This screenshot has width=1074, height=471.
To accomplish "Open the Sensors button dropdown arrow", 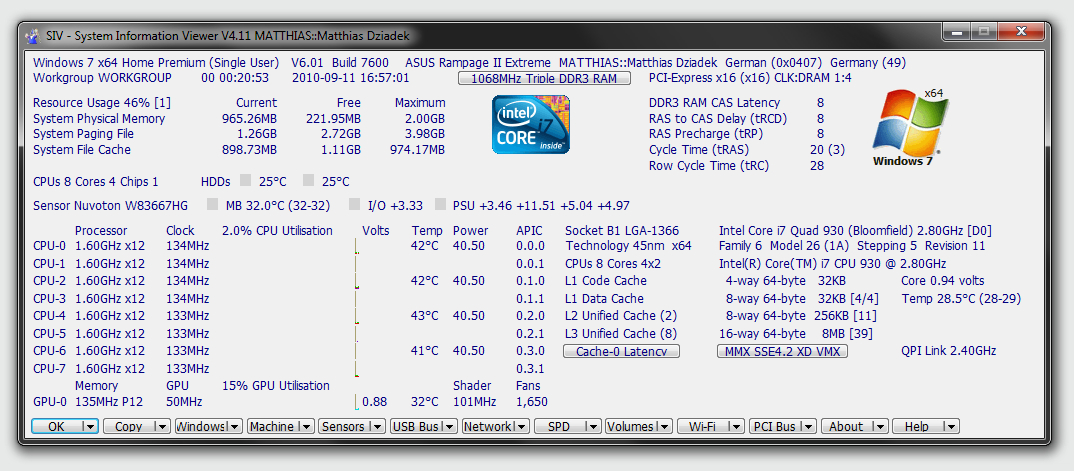I will [378, 427].
